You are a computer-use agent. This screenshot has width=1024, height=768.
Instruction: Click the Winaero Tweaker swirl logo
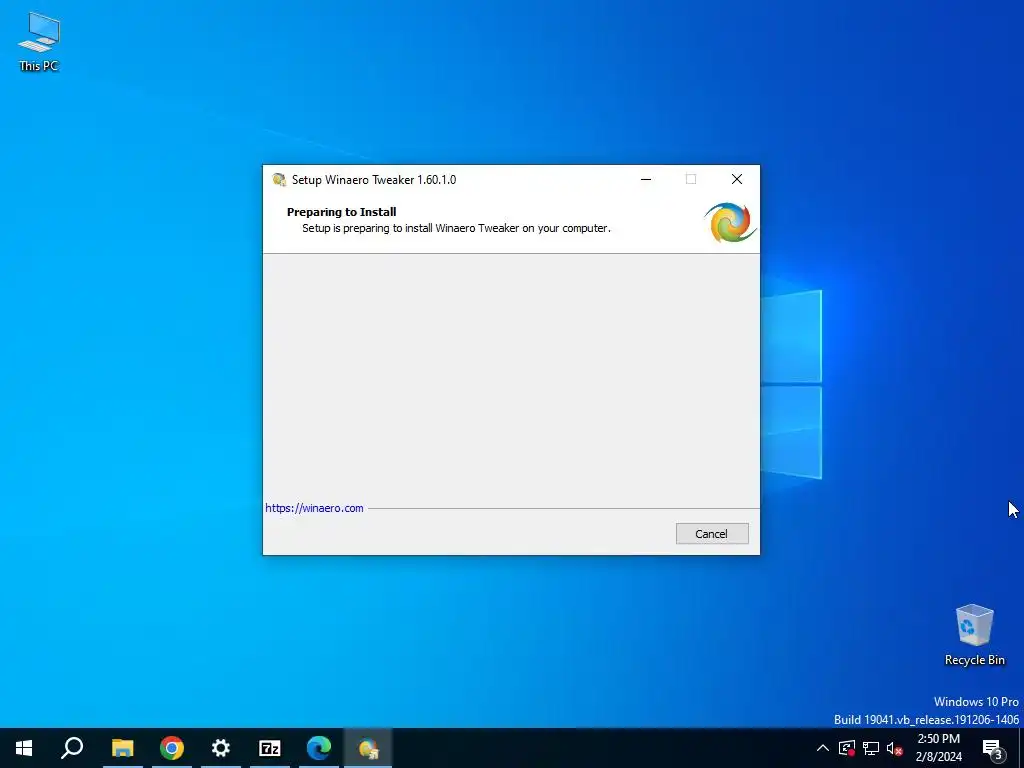729,223
